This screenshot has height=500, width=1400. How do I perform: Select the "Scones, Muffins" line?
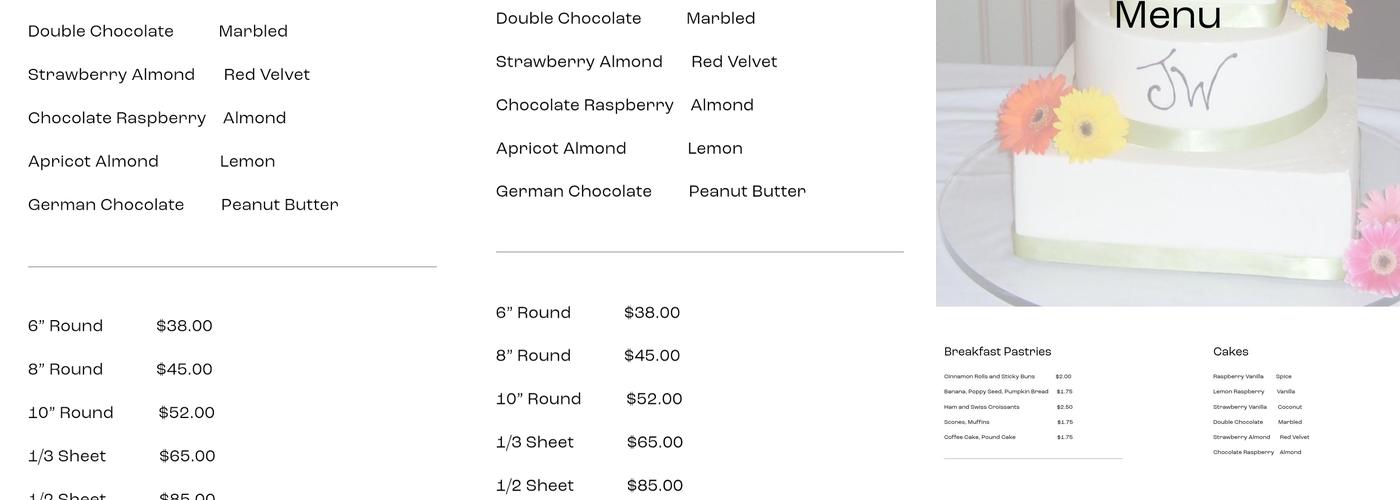966,422
